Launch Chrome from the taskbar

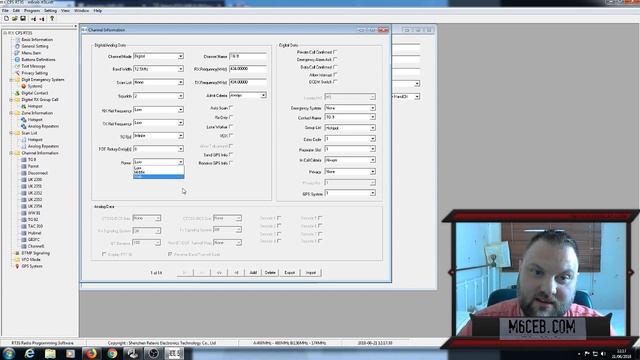pos(112,353)
